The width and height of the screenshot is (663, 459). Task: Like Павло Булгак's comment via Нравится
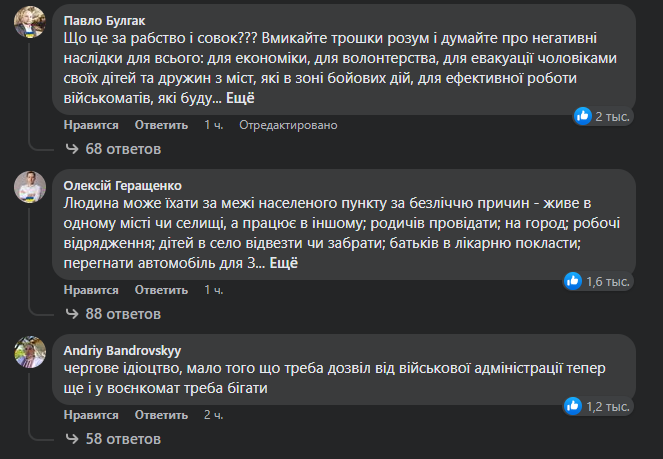click(91, 125)
